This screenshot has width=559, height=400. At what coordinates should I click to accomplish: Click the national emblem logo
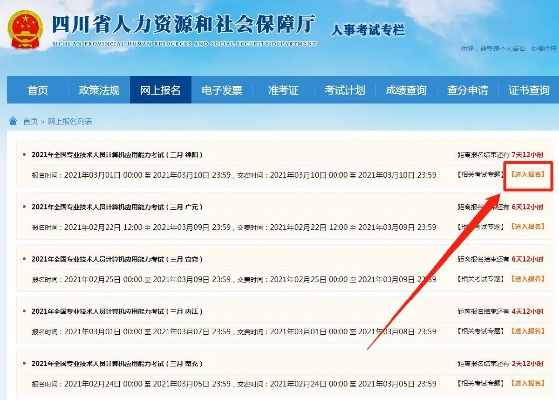coord(25,30)
